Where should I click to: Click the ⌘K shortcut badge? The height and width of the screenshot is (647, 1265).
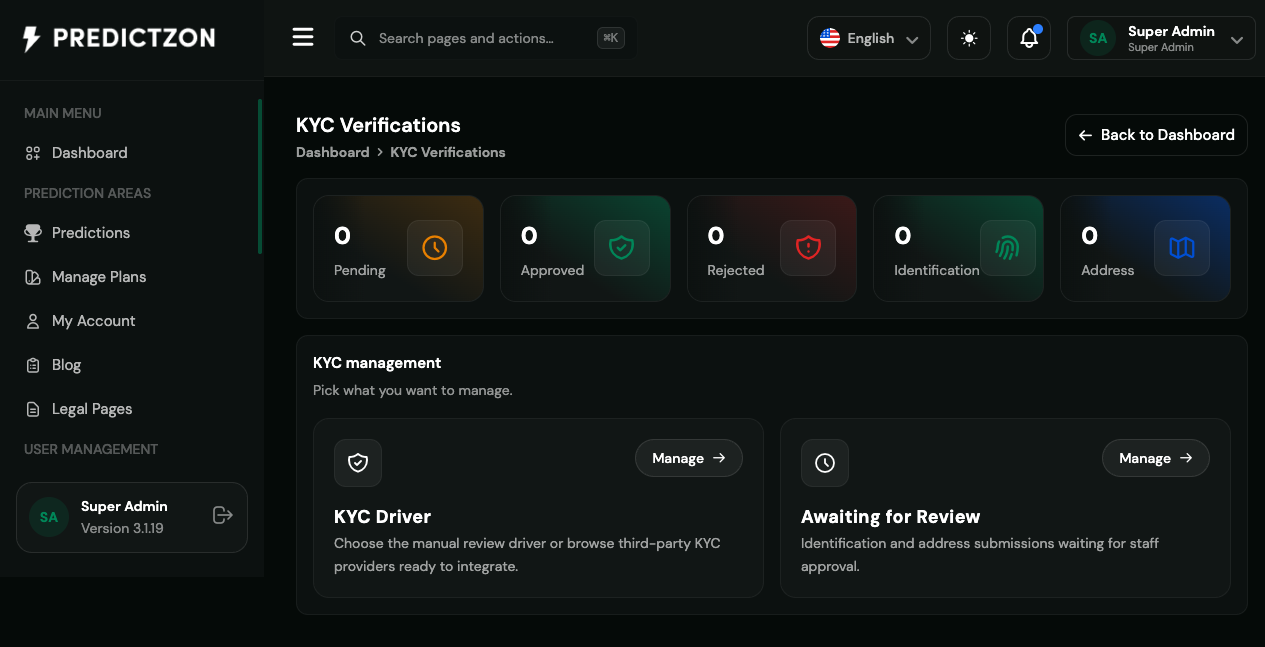611,38
